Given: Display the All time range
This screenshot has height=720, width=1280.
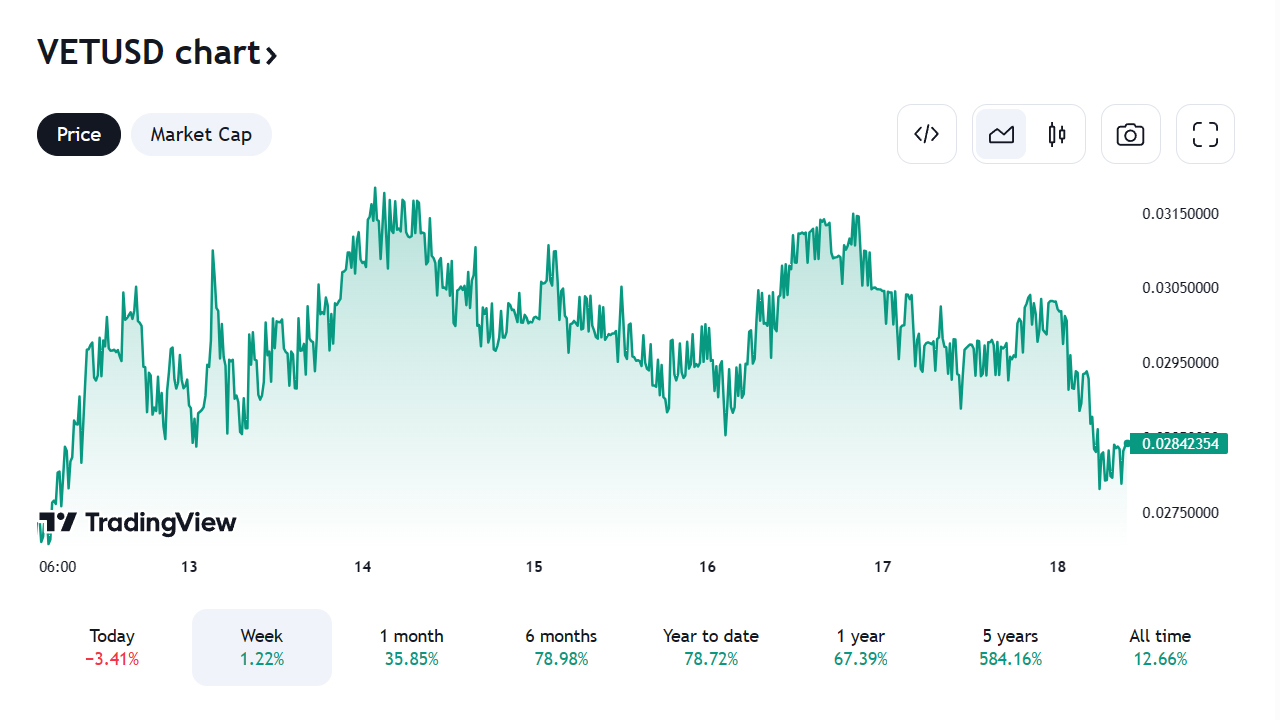Looking at the screenshot, I should (1160, 647).
